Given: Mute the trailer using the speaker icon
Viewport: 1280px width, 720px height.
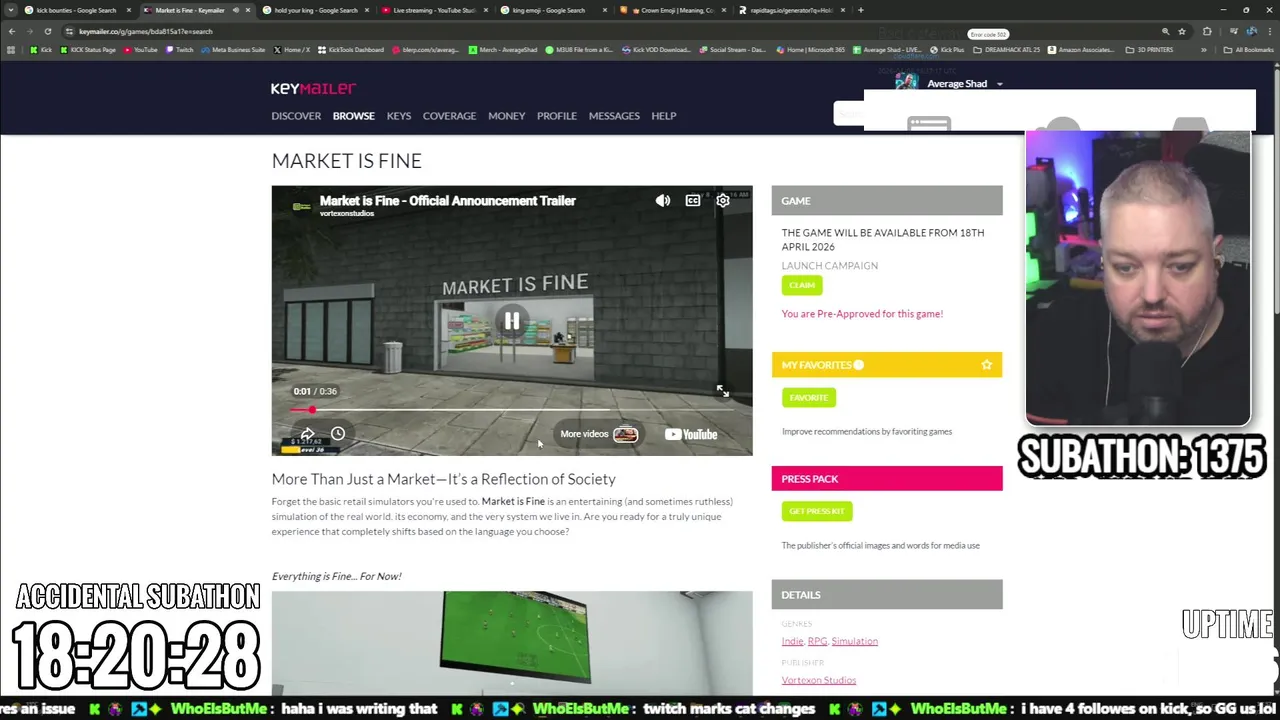Looking at the screenshot, I should (663, 201).
